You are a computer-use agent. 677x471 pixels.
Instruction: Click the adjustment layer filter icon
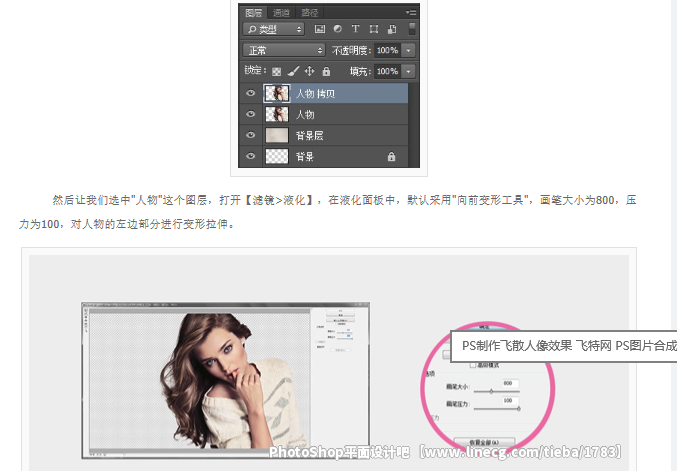339,30
